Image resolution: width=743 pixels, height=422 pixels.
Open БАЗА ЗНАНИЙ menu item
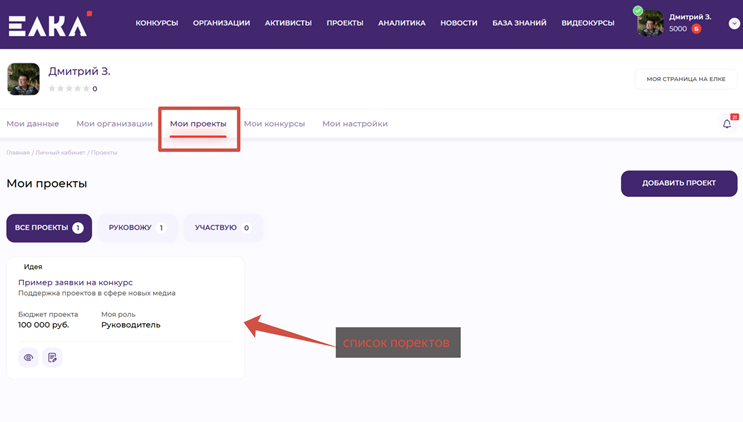[519, 23]
